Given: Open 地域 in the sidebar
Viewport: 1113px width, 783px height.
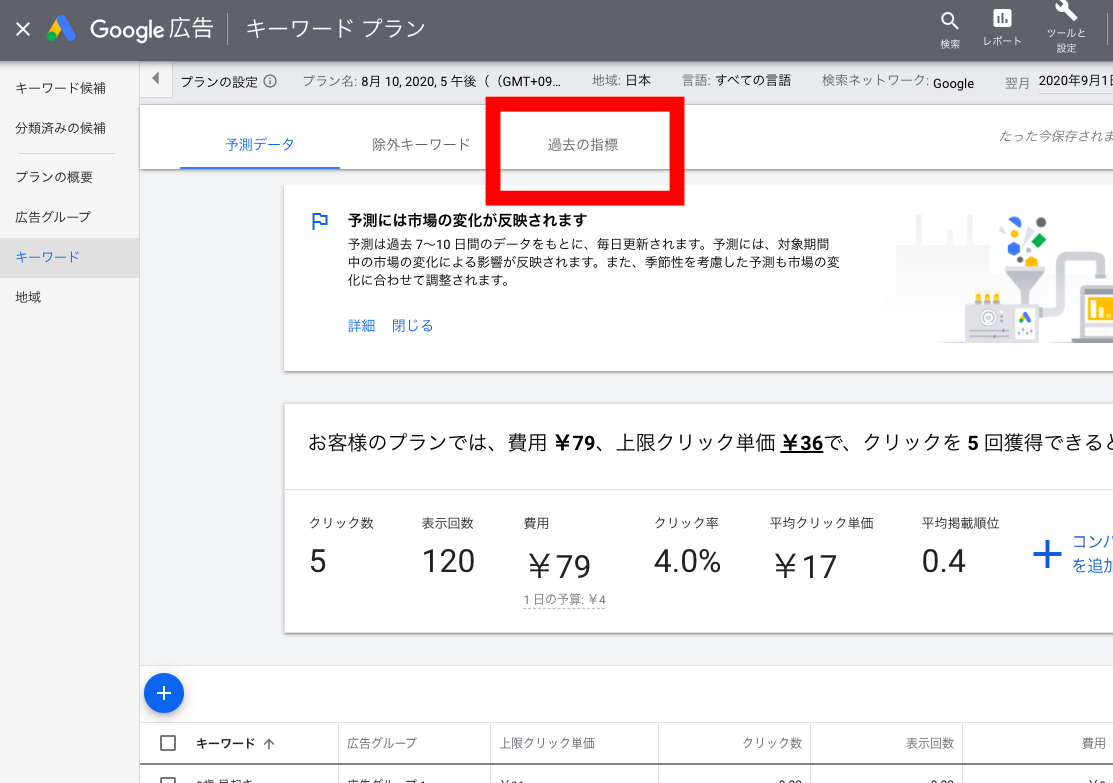Looking at the screenshot, I should coord(28,297).
